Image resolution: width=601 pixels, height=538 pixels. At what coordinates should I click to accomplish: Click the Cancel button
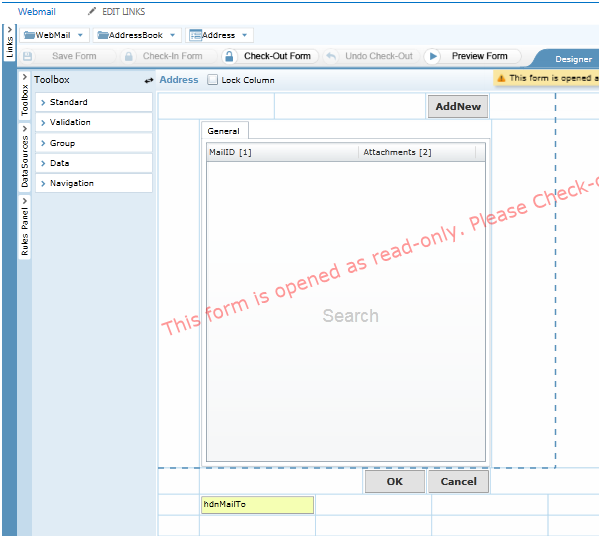(x=458, y=482)
